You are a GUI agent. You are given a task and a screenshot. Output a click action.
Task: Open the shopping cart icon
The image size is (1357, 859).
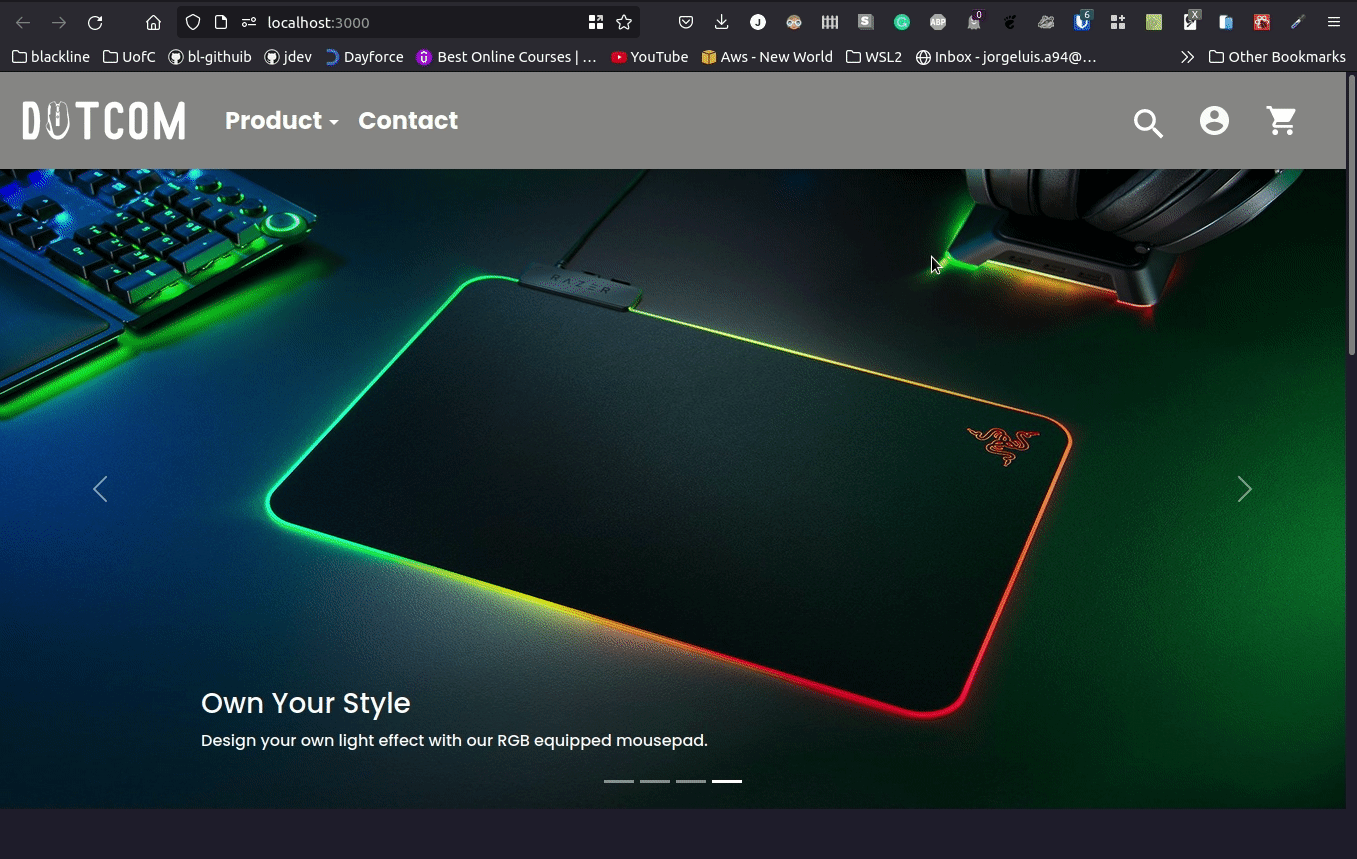(x=1281, y=121)
